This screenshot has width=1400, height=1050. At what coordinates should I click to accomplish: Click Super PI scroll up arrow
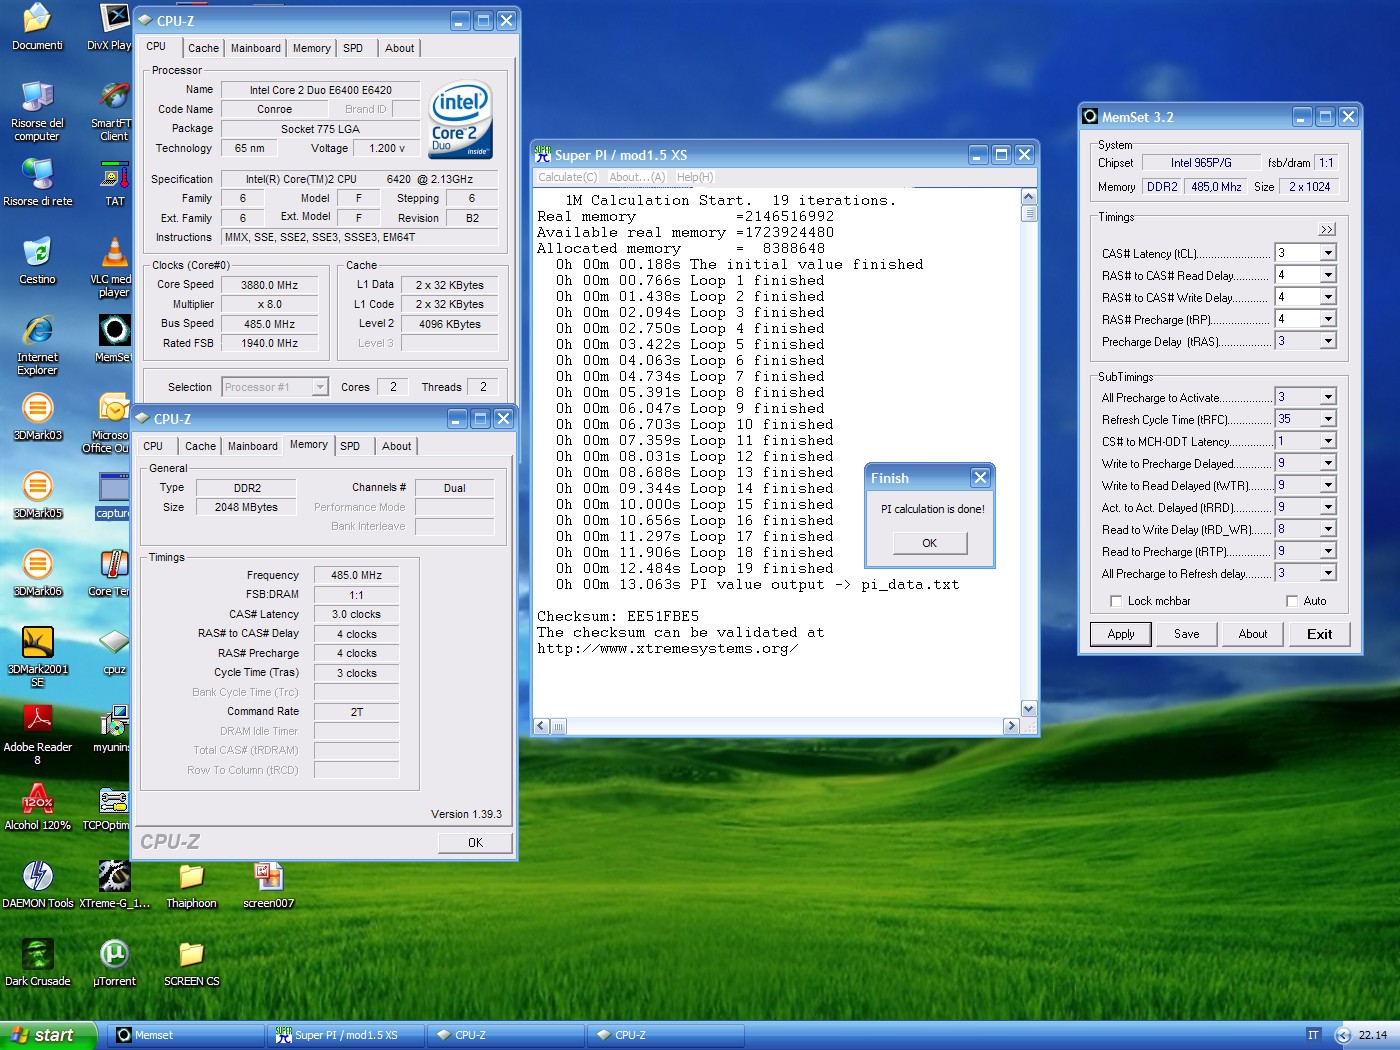point(1029,197)
